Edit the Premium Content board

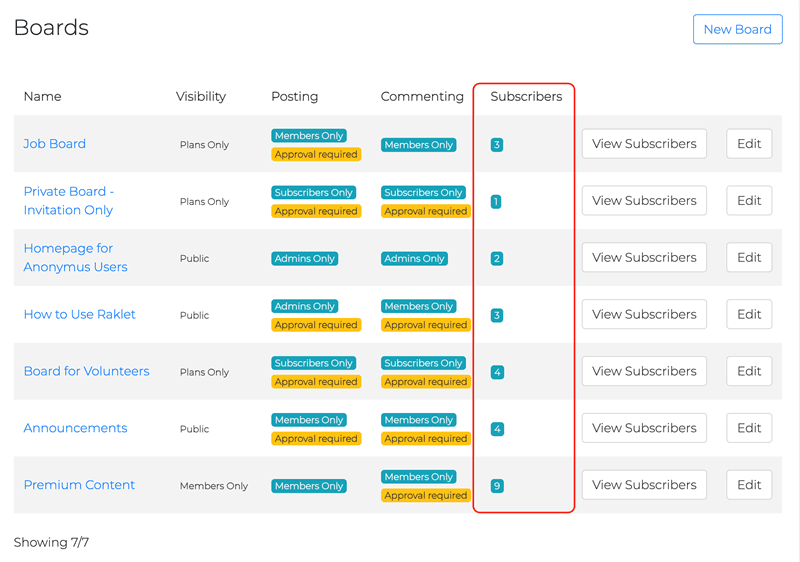click(749, 485)
